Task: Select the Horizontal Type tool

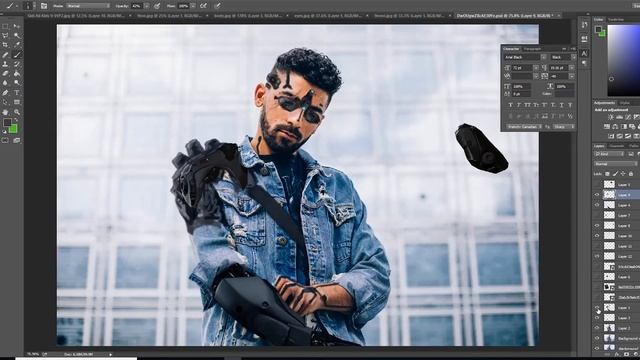Action: (x=17, y=93)
